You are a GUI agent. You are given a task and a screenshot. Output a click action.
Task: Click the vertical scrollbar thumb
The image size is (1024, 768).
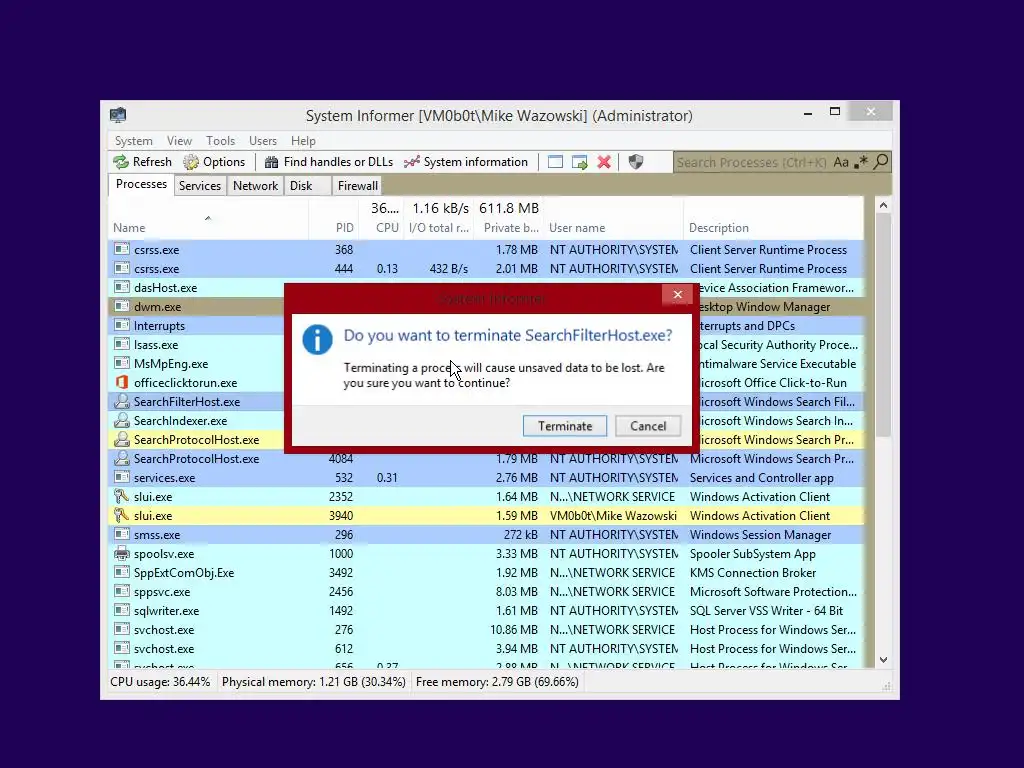pos(883,325)
